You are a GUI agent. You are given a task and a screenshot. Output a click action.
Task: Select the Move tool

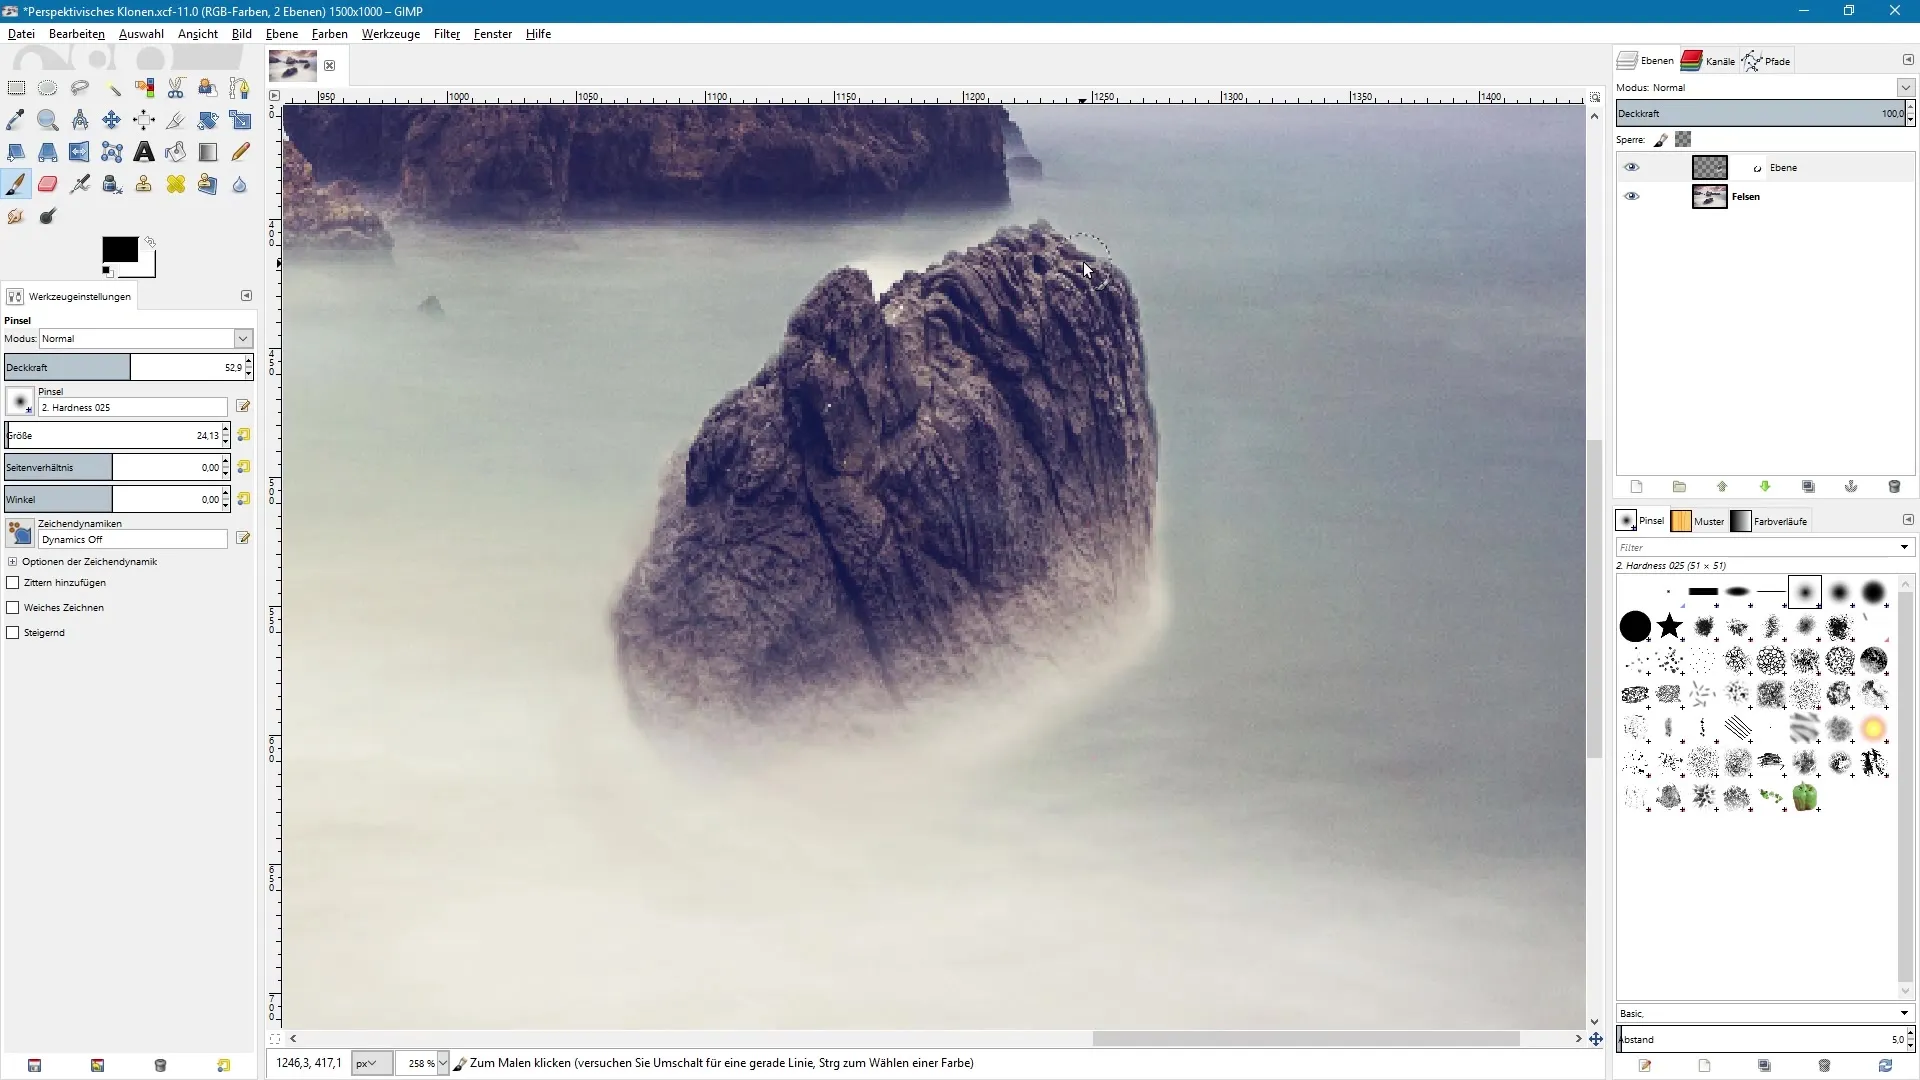click(x=112, y=120)
